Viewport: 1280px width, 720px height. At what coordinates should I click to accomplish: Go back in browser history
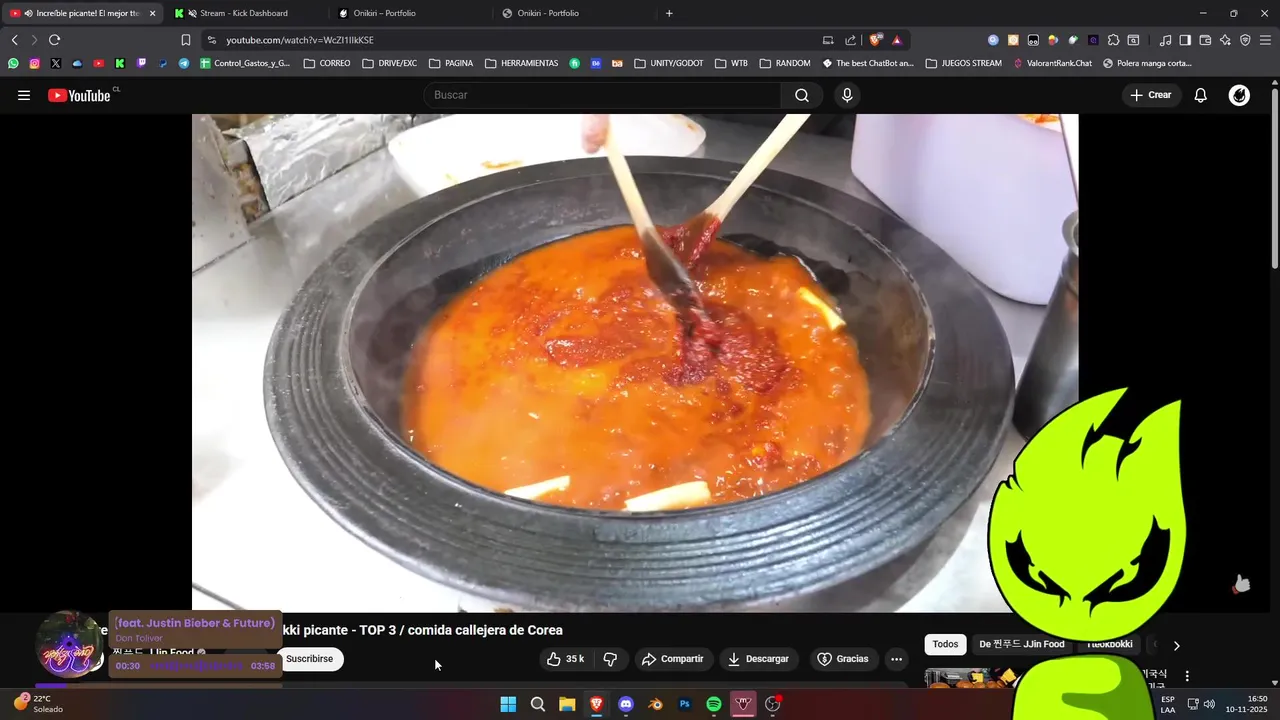pyautogui.click(x=14, y=40)
